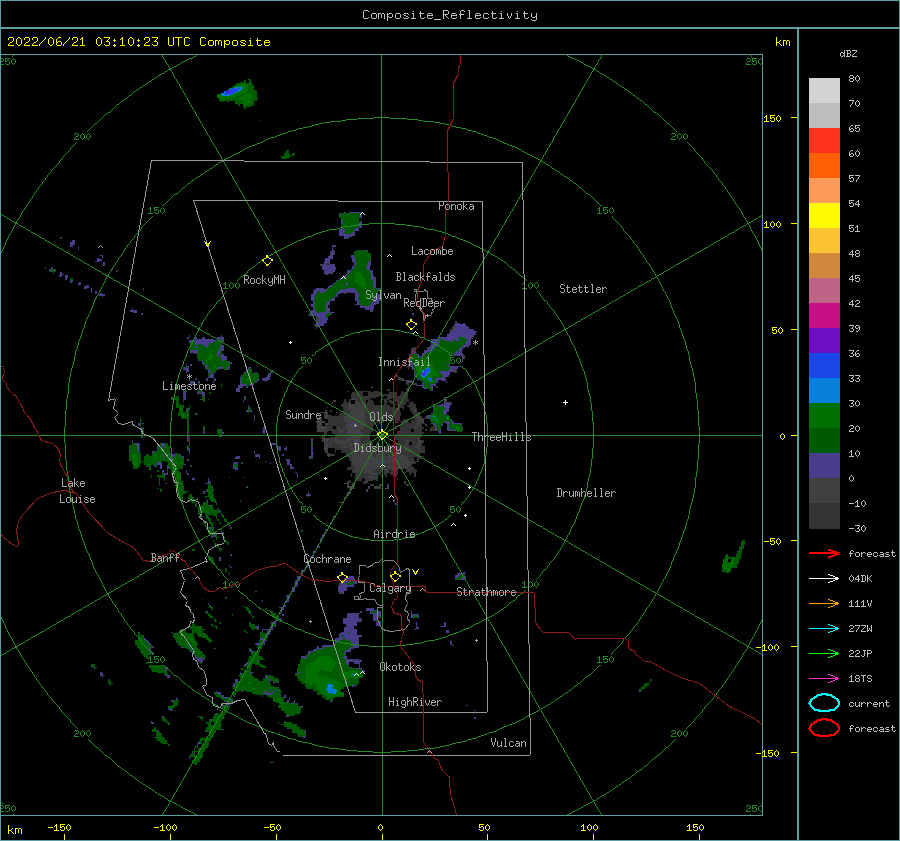Click the cyan current ellipse icon
Image resolution: width=900 pixels, height=841 pixels.
pyautogui.click(x=824, y=703)
